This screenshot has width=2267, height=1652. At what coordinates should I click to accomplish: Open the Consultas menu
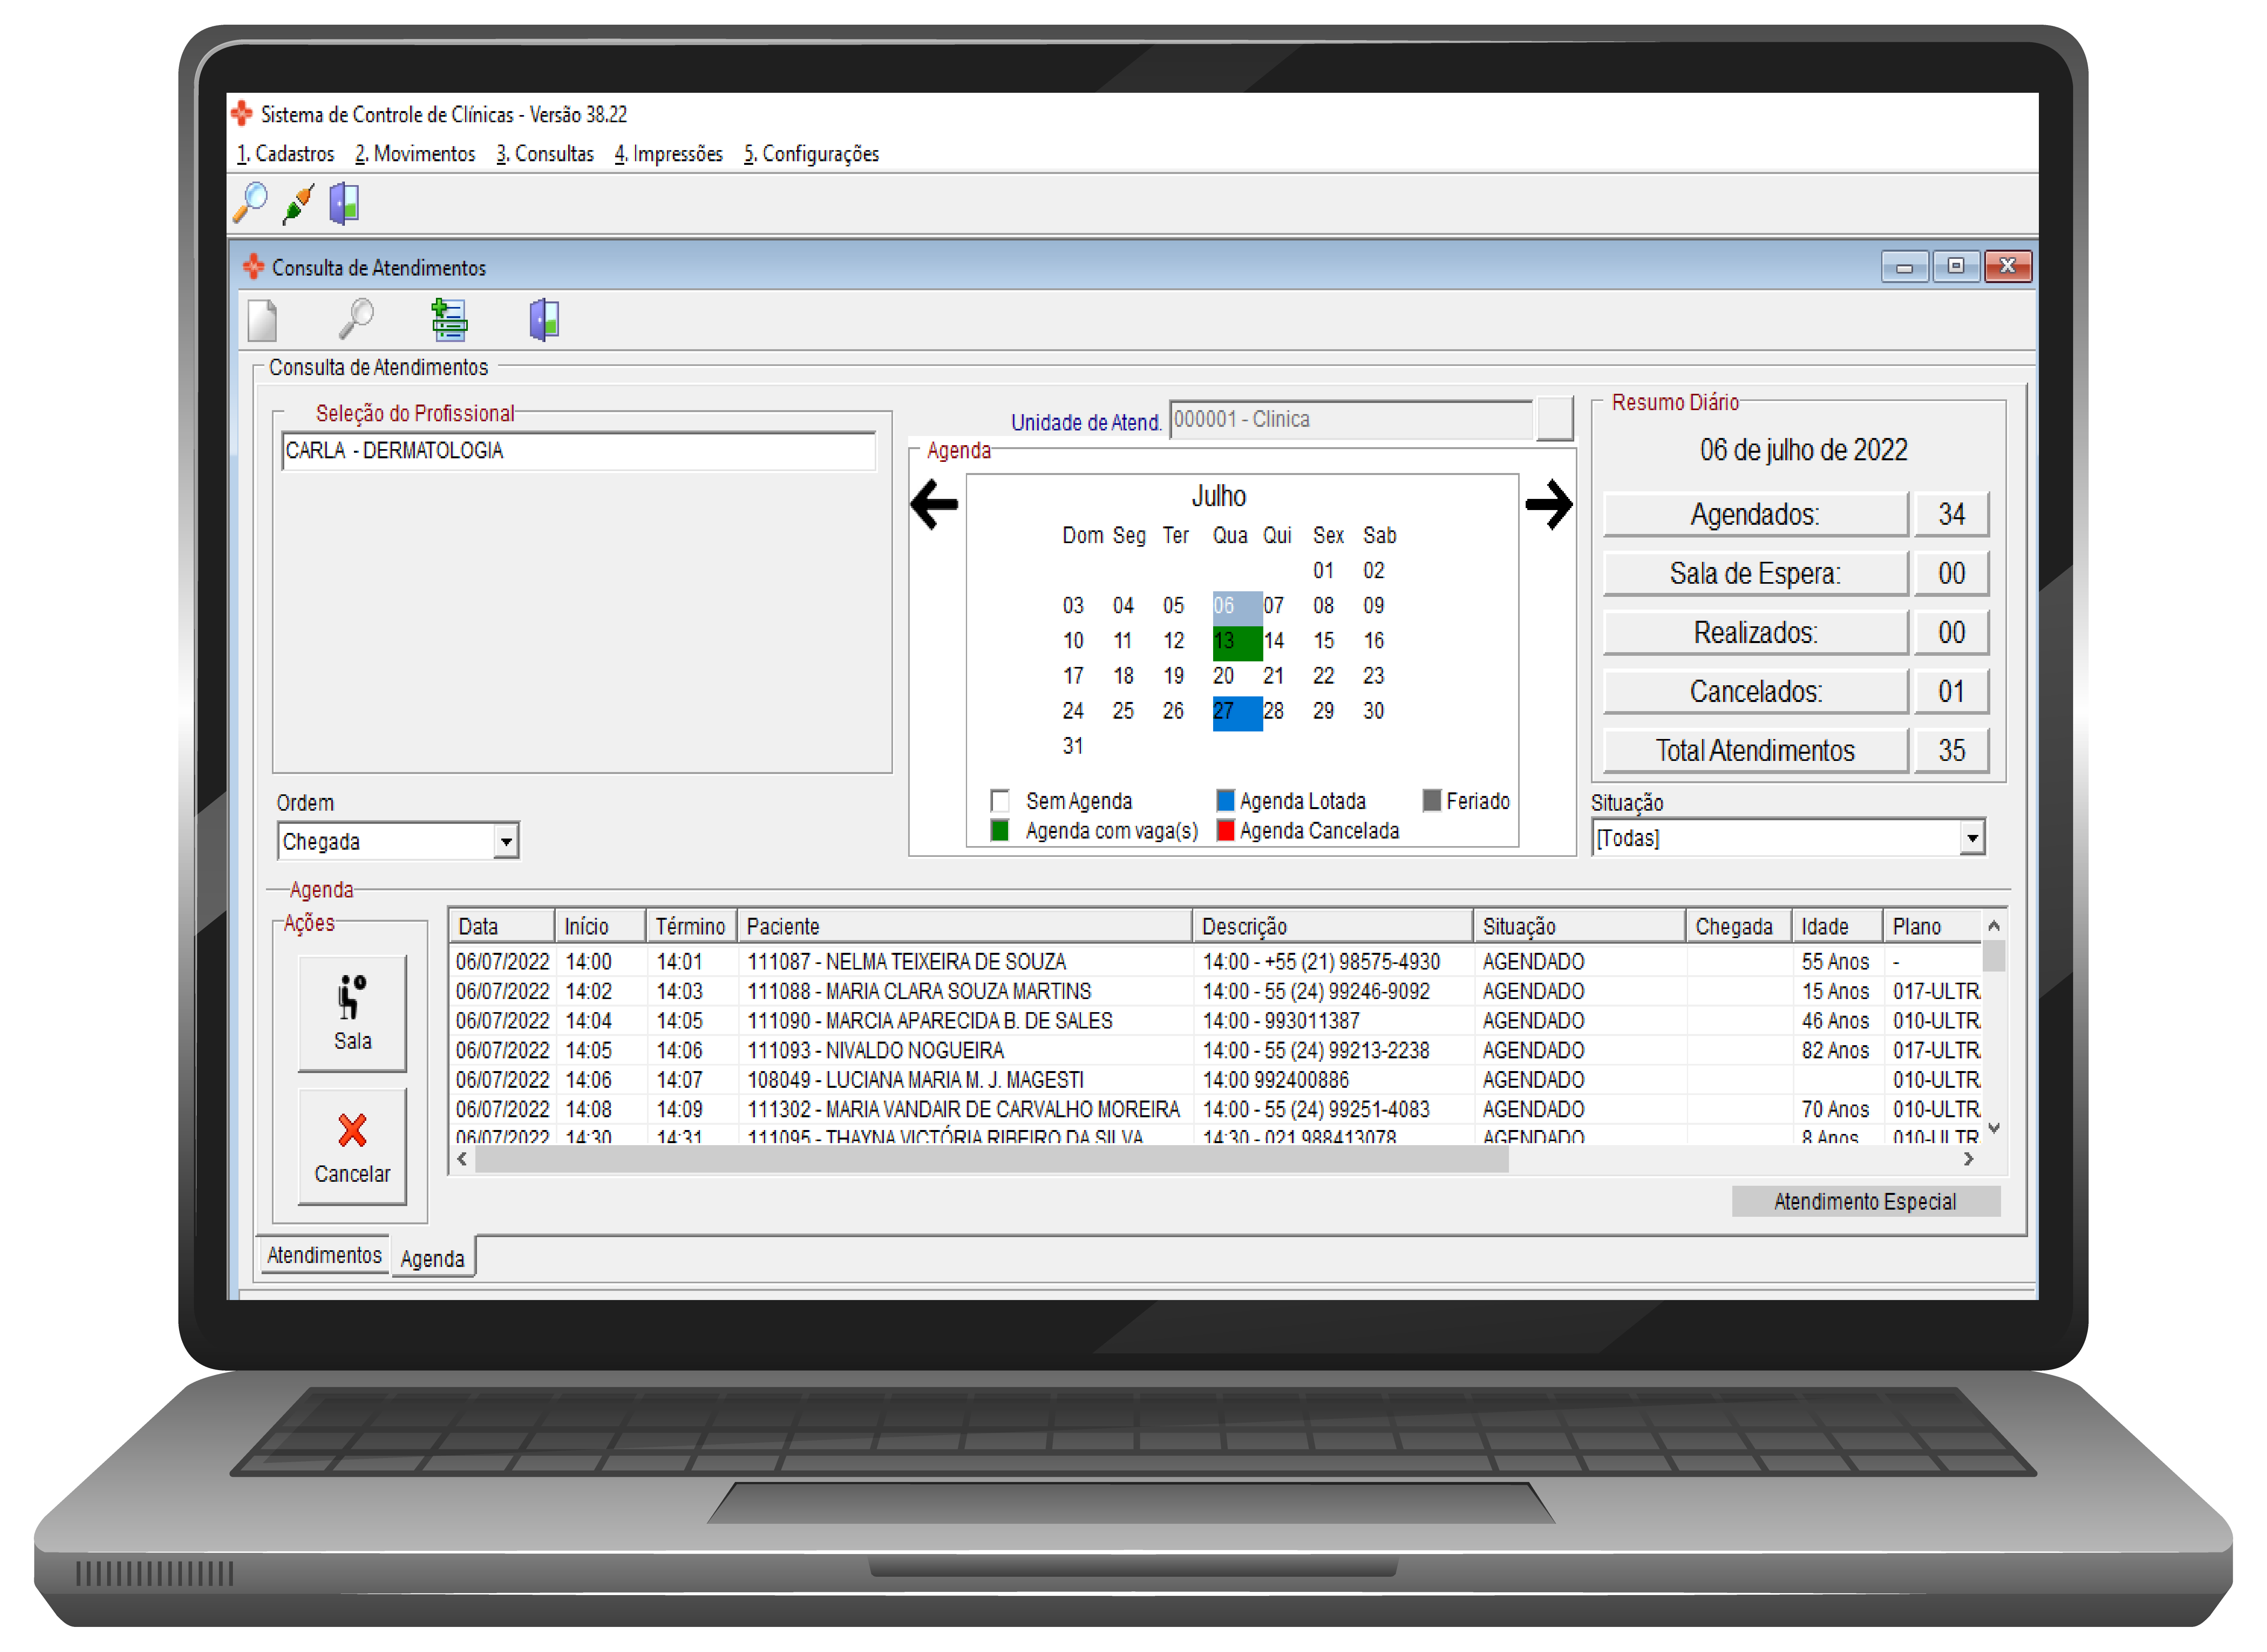click(545, 154)
